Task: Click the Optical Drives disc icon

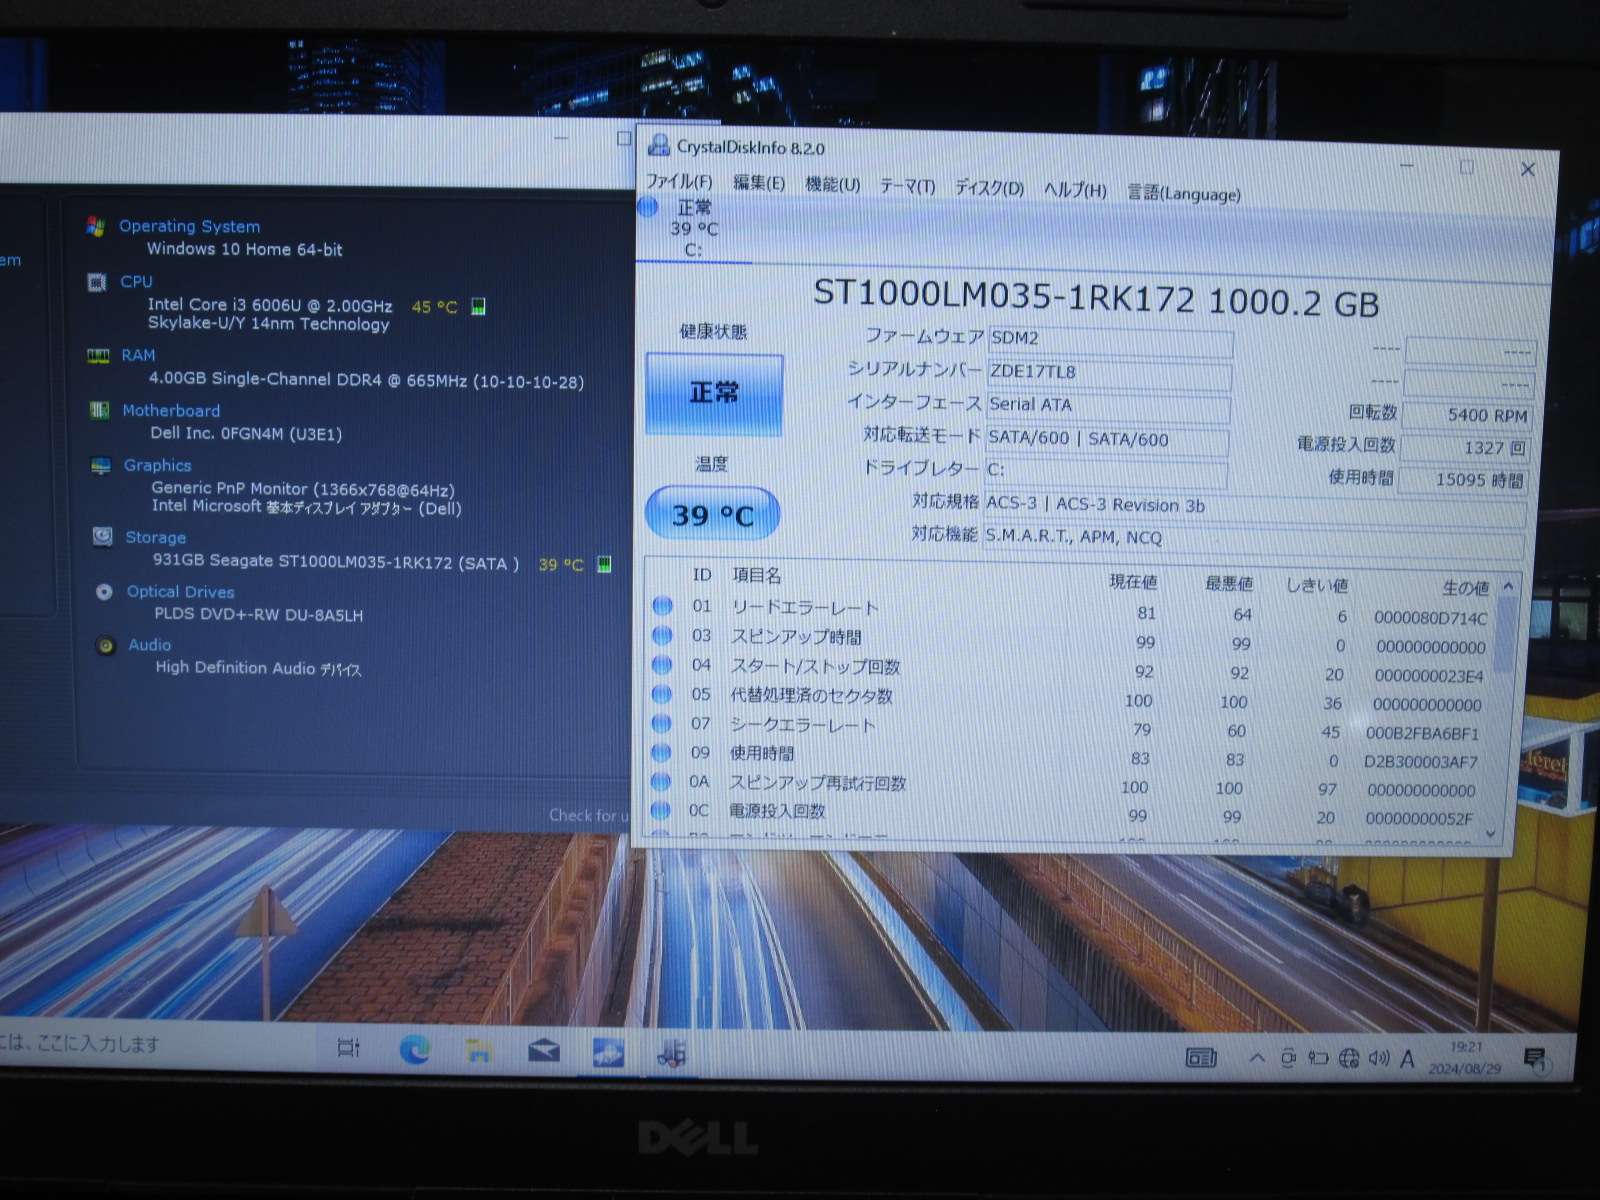Action: click(x=103, y=591)
